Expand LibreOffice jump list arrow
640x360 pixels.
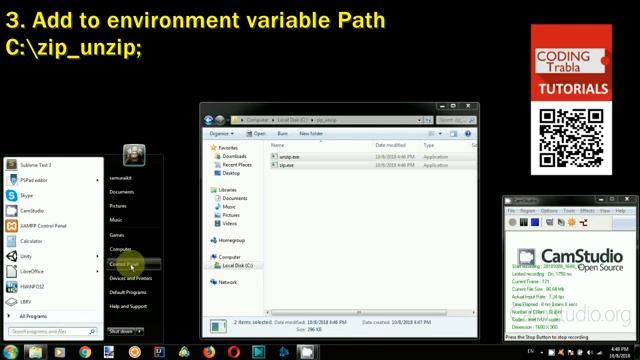click(97, 271)
